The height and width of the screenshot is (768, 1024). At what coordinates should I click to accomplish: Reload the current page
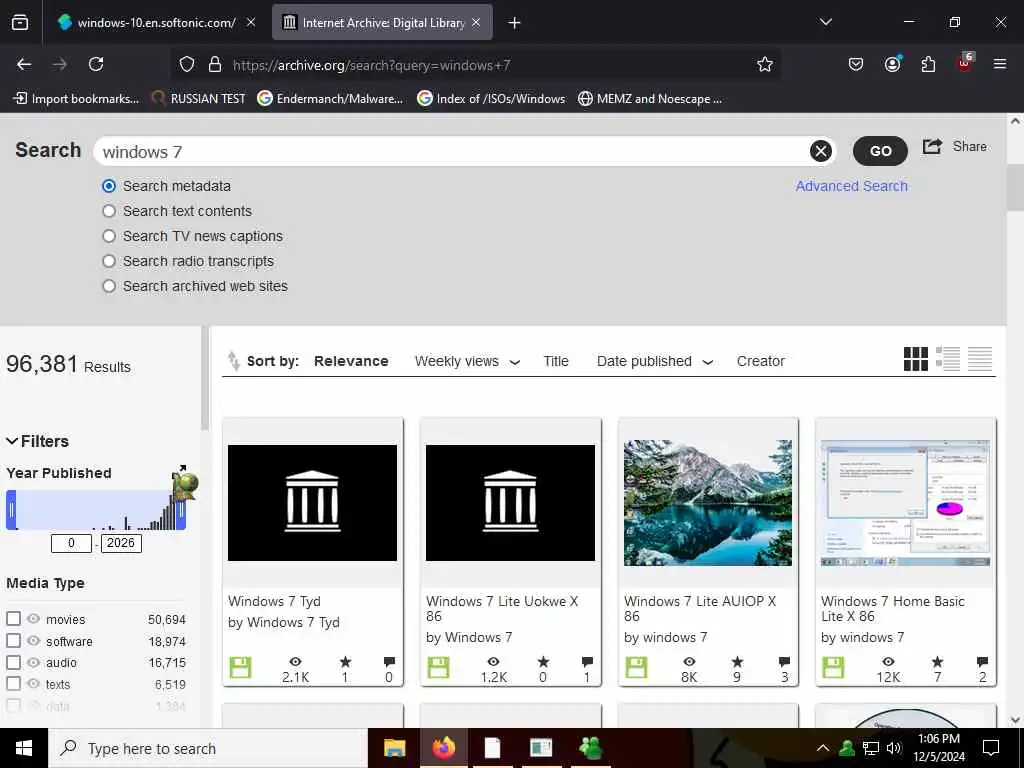click(x=96, y=64)
